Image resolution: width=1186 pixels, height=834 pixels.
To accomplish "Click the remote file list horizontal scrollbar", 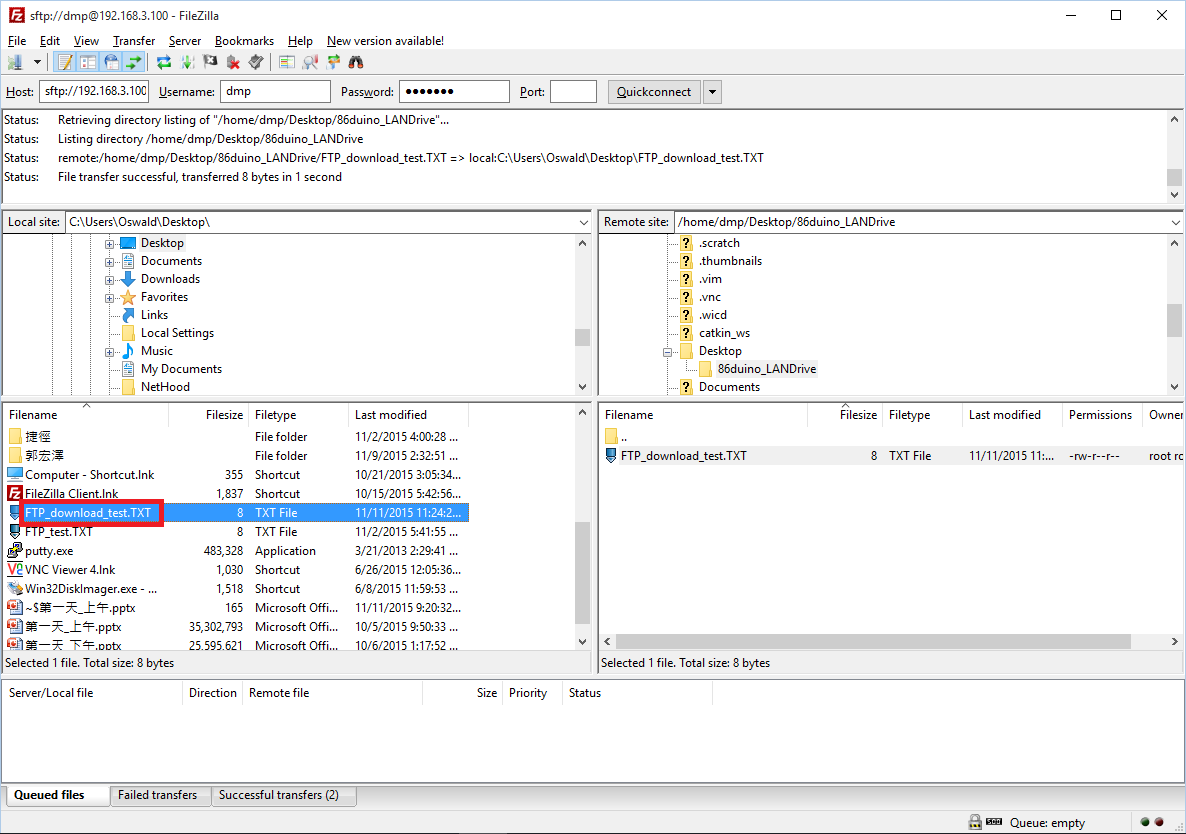I will (x=873, y=641).
